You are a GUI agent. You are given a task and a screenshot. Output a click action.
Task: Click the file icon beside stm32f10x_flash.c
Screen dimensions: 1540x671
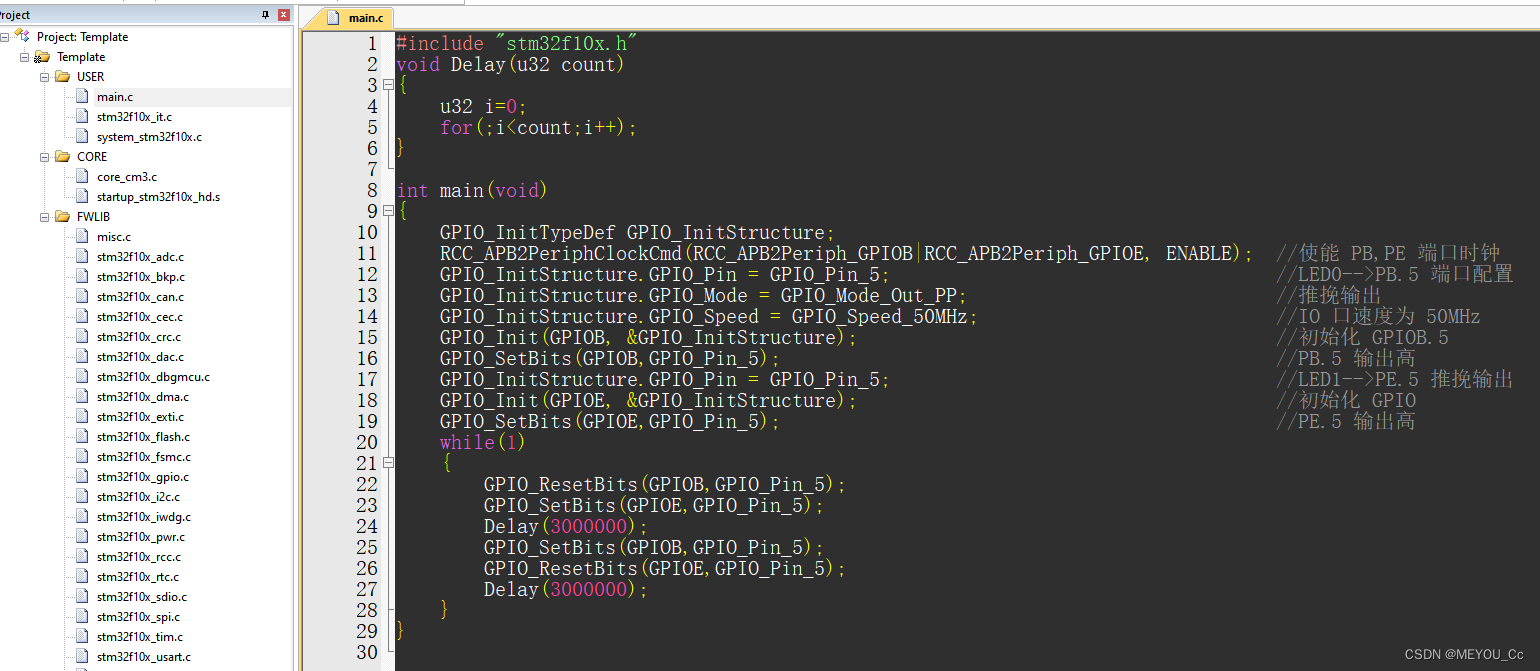tap(82, 437)
